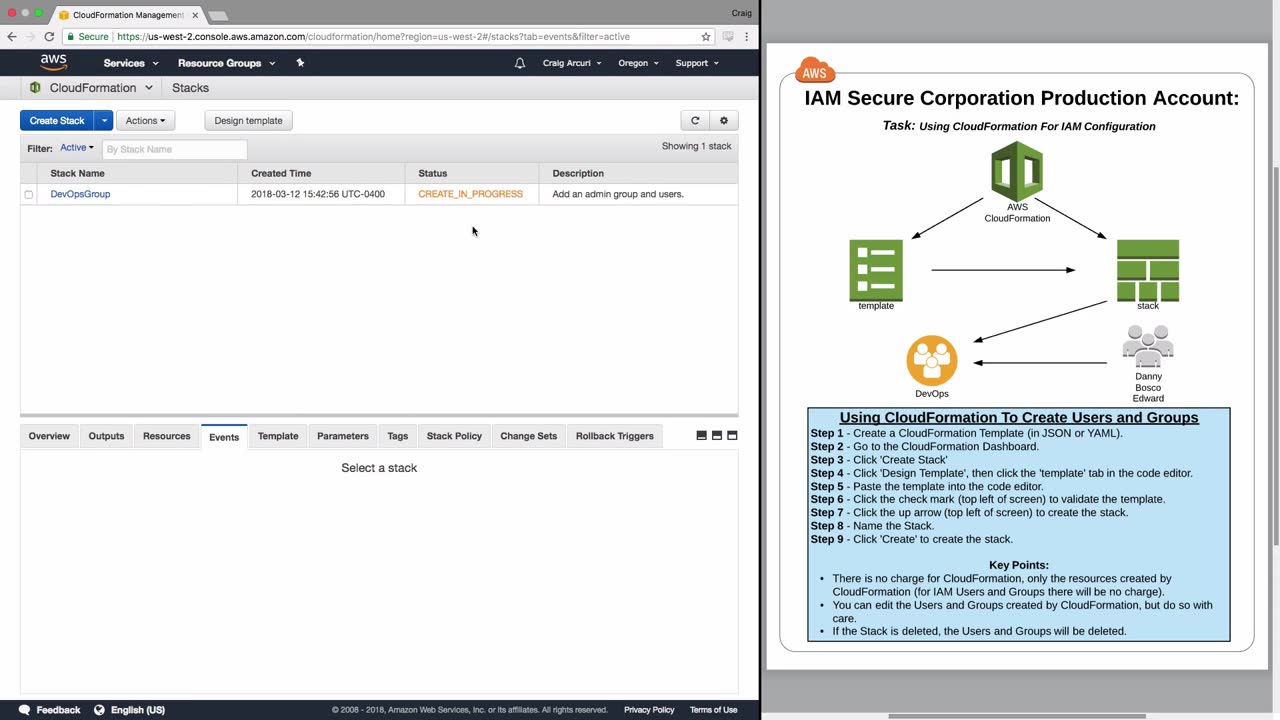Click the green AWS CloudFormation icon in the diagram

pyautogui.click(x=1017, y=172)
